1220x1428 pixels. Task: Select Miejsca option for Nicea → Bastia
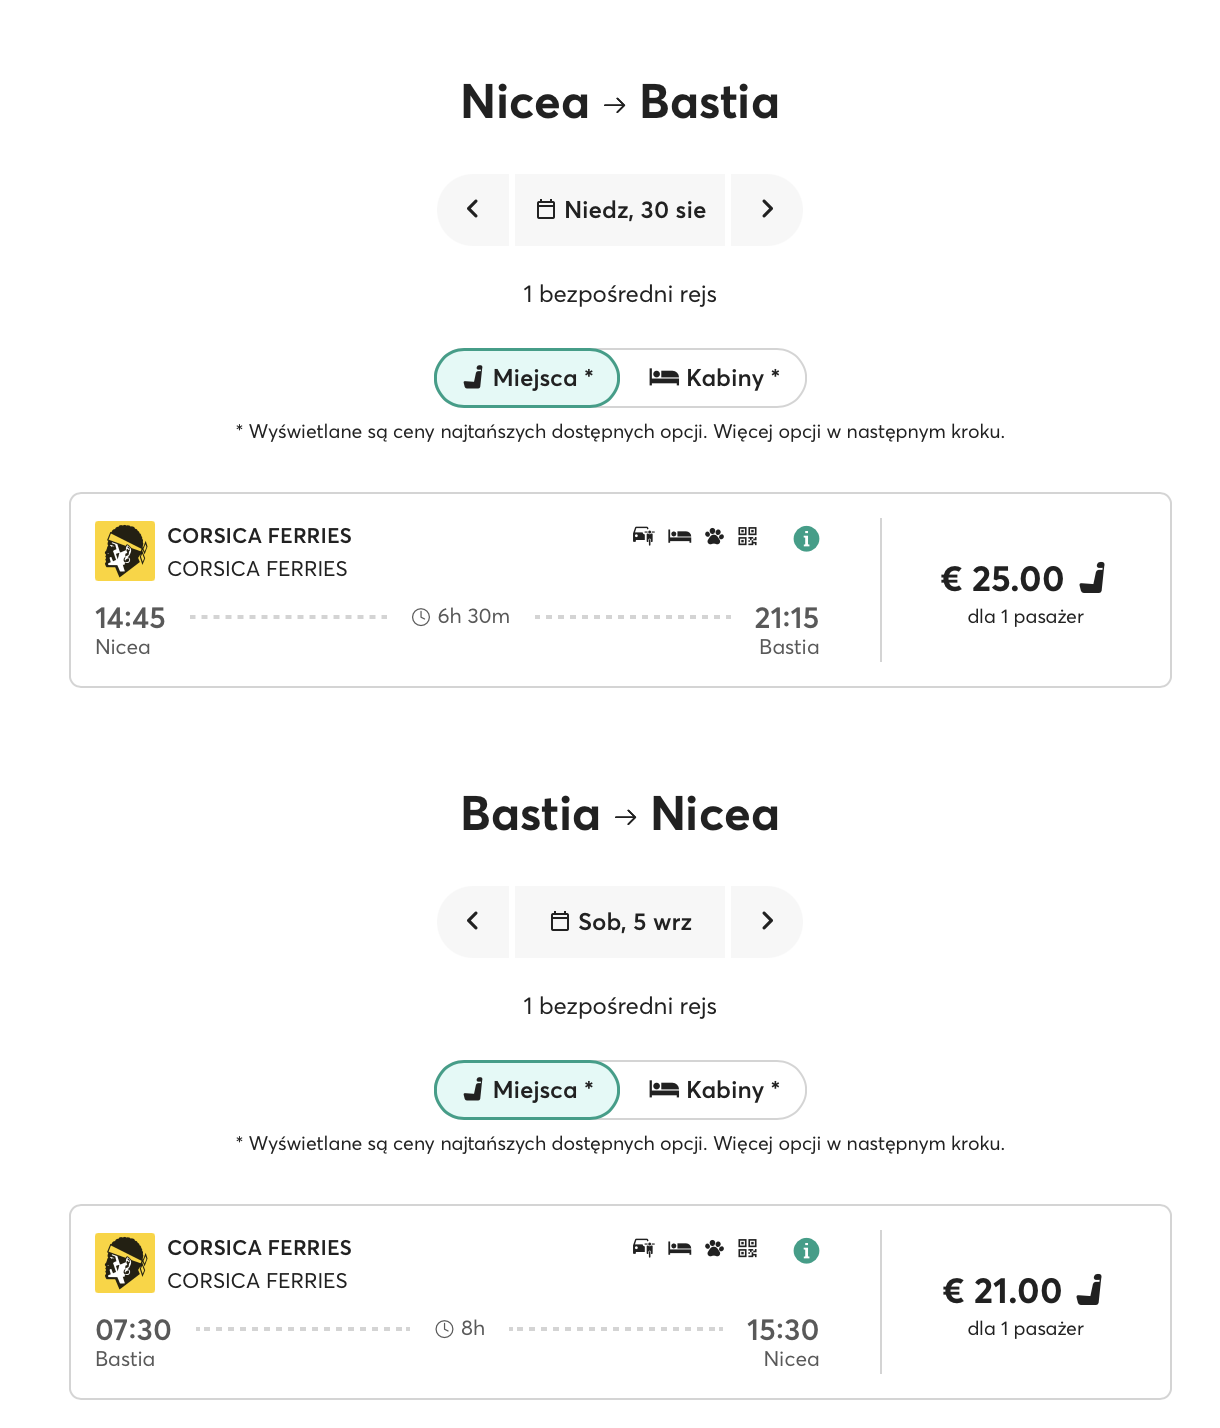tap(527, 378)
